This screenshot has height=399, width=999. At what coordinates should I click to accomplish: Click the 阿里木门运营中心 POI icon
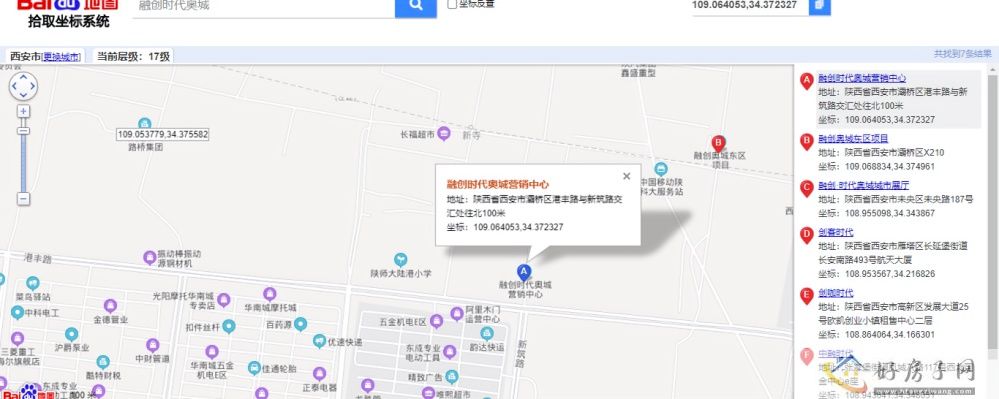point(457,313)
